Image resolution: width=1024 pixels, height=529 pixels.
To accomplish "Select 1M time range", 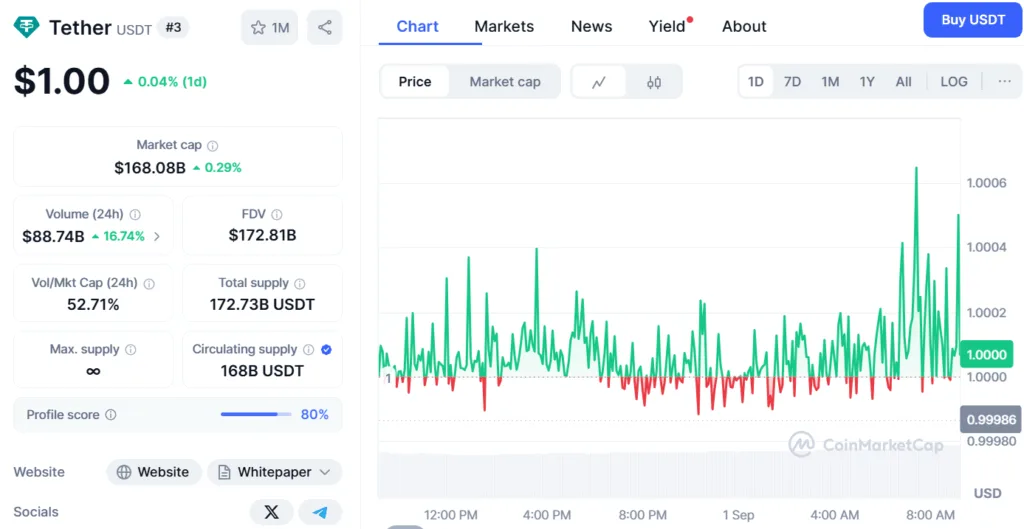I will pyautogui.click(x=830, y=82).
